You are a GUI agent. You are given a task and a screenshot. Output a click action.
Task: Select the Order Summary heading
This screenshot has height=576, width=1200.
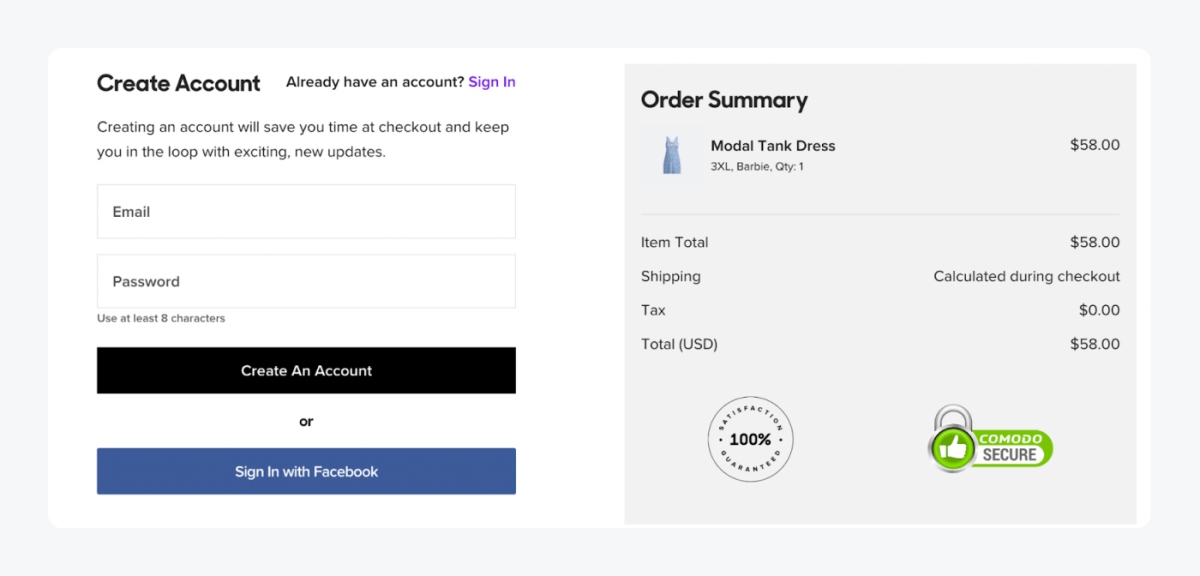pyautogui.click(x=723, y=100)
